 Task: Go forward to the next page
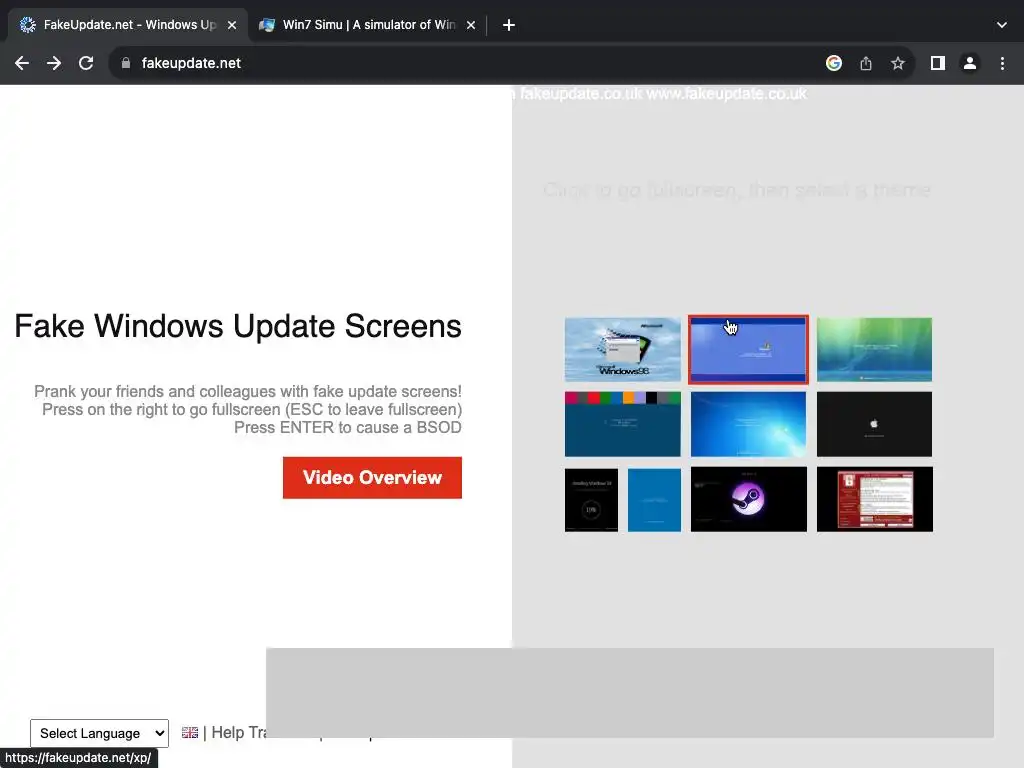click(x=54, y=63)
